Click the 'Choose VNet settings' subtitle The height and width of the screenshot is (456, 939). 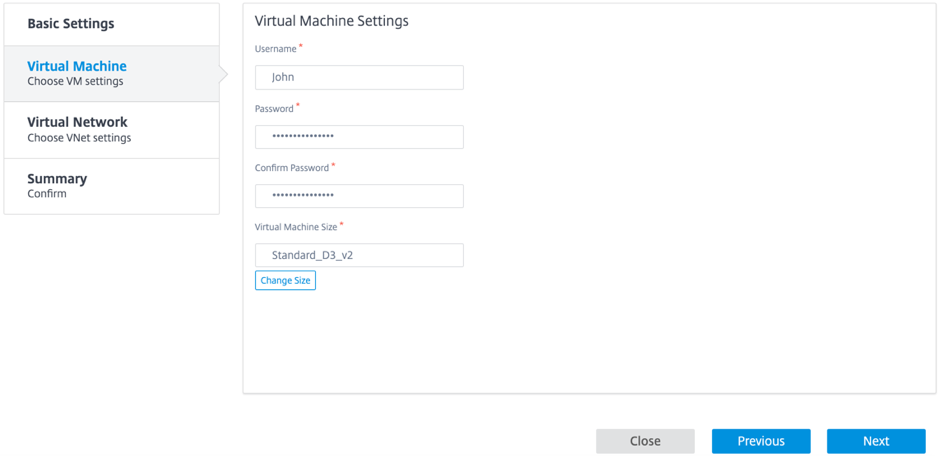[x=79, y=138]
